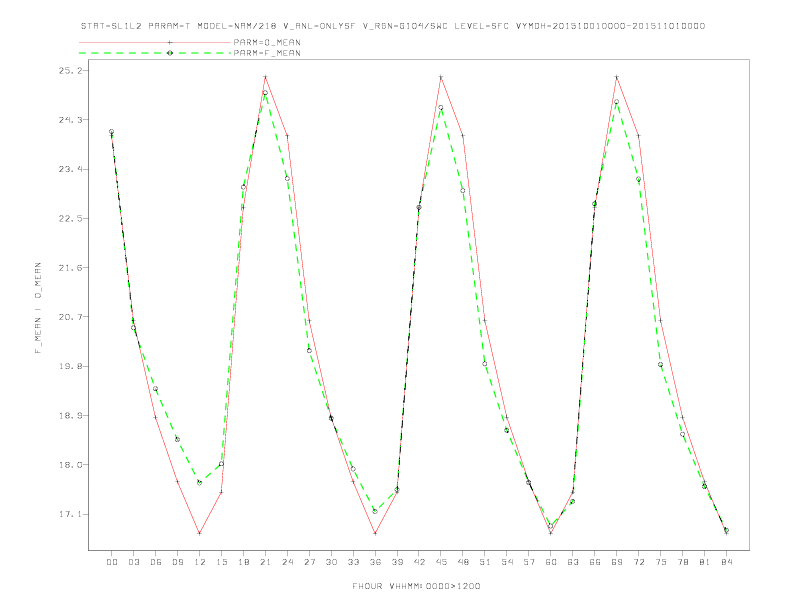Click the 84 forecast hour tick label
This screenshot has width=792, height=612.
click(726, 562)
